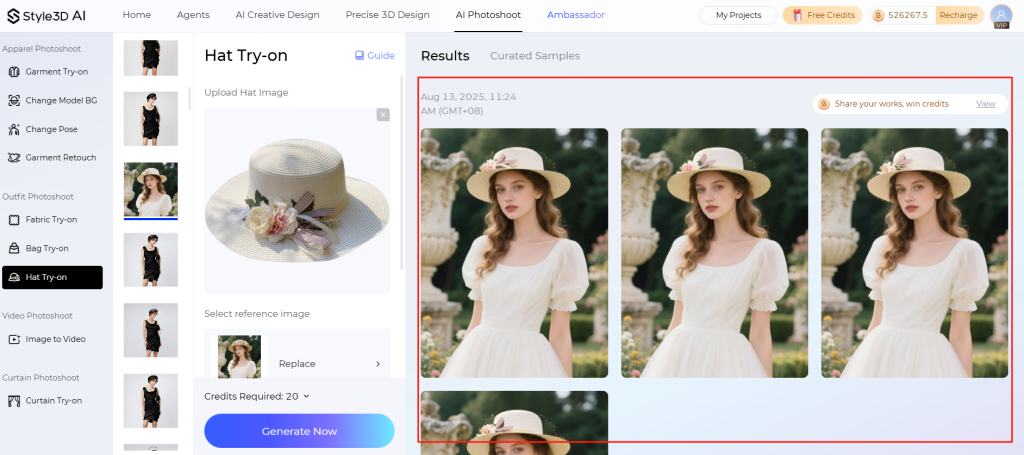The image size is (1024, 455).
Task: Open the Agents menu
Action: [x=193, y=15]
